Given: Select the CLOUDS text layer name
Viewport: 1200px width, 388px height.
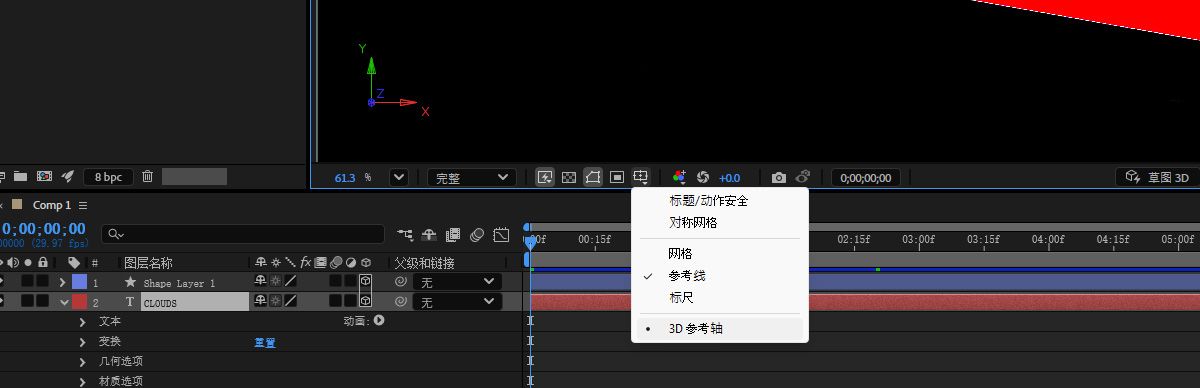Looking at the screenshot, I should click(x=195, y=302).
